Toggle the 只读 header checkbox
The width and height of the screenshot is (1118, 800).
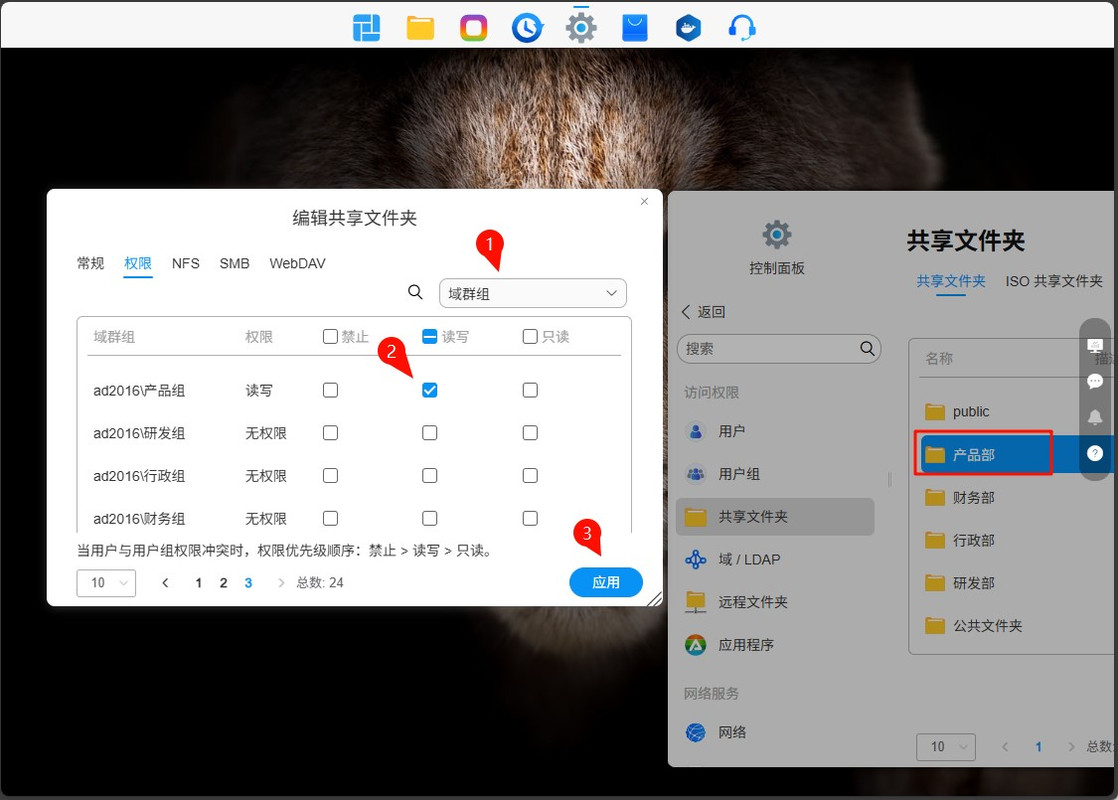tap(530, 337)
